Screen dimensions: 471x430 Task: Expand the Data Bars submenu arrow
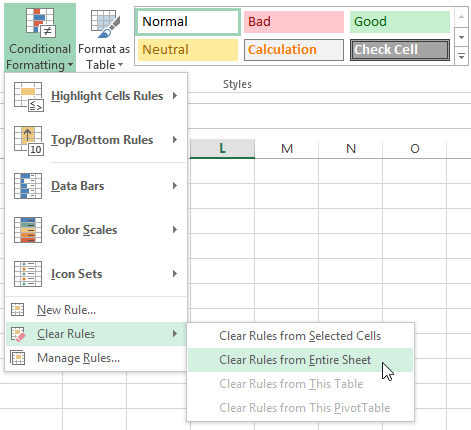tap(175, 186)
